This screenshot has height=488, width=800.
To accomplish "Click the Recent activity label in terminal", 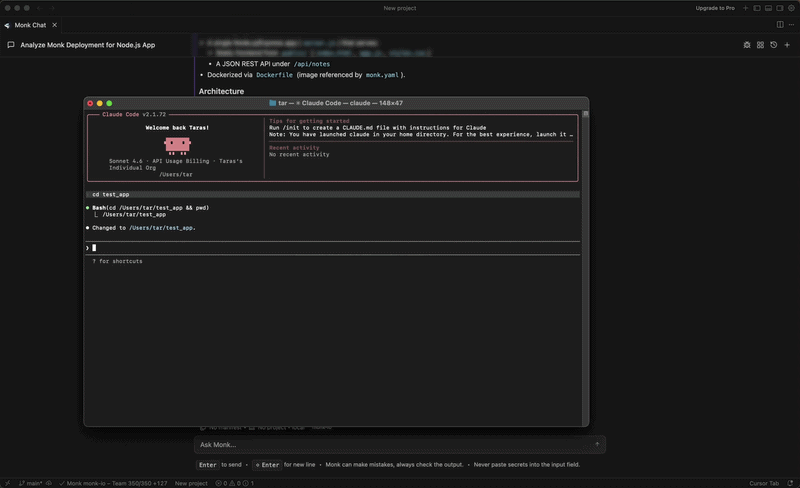I will 294,148.
